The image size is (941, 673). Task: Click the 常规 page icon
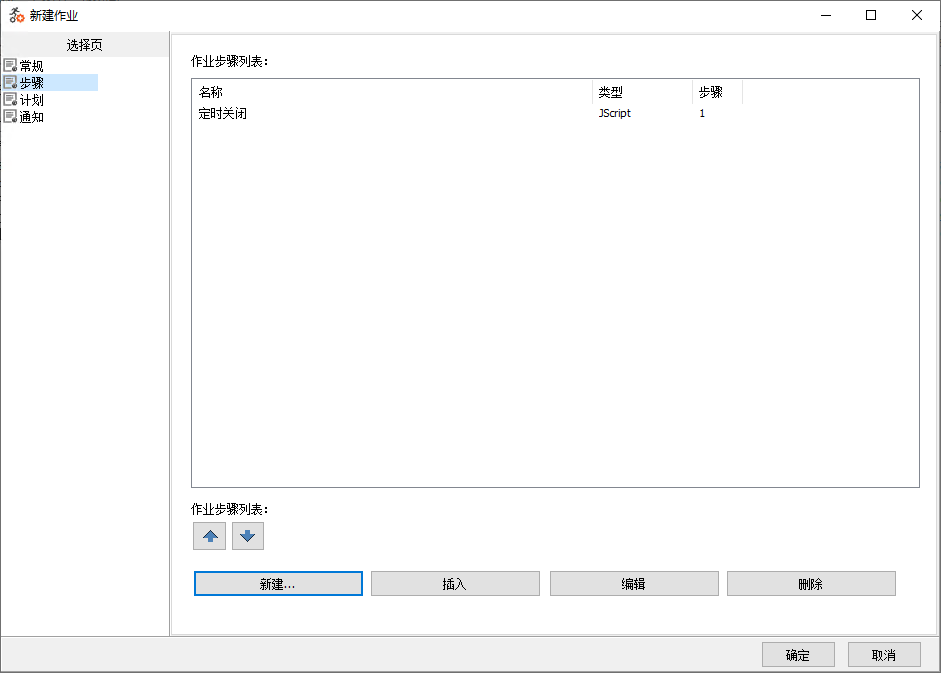(10, 65)
